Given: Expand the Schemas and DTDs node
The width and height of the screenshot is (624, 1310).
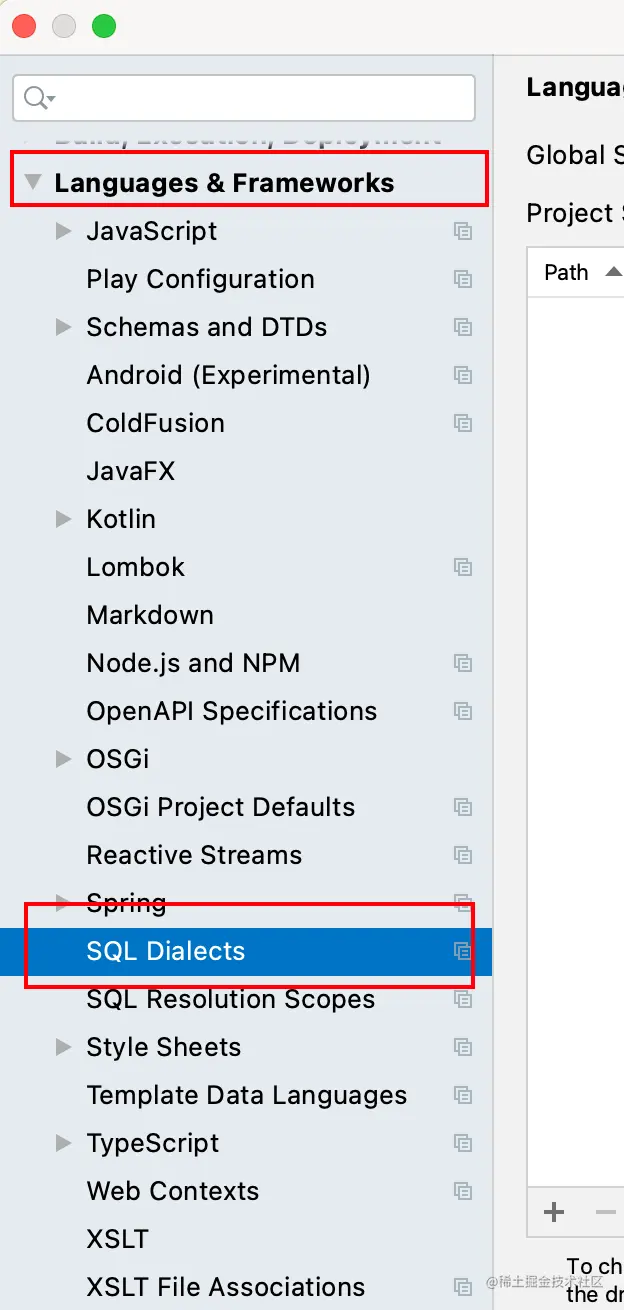Looking at the screenshot, I should [64, 327].
